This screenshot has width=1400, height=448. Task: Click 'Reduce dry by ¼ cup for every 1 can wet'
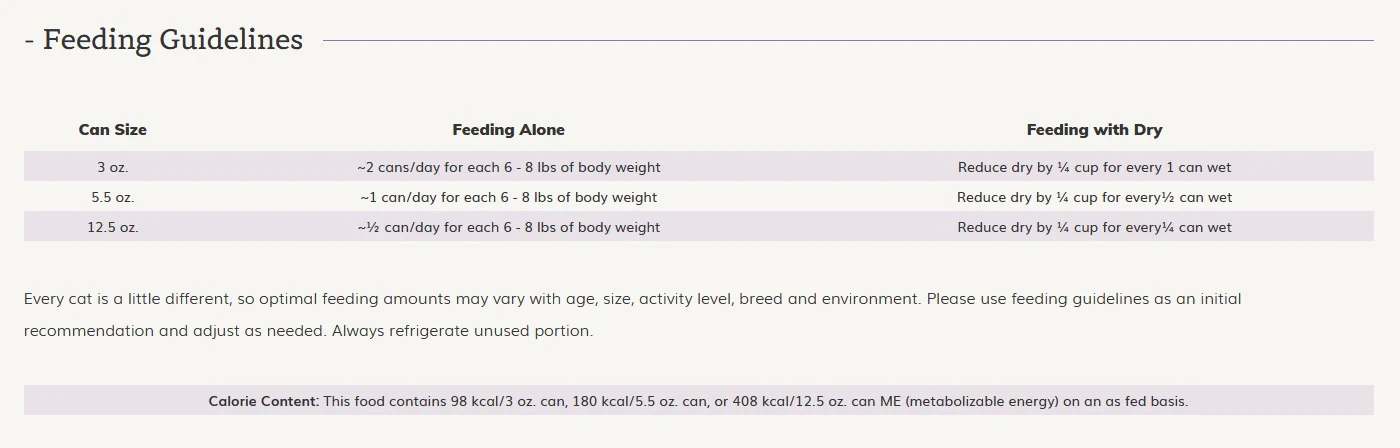(1094, 167)
